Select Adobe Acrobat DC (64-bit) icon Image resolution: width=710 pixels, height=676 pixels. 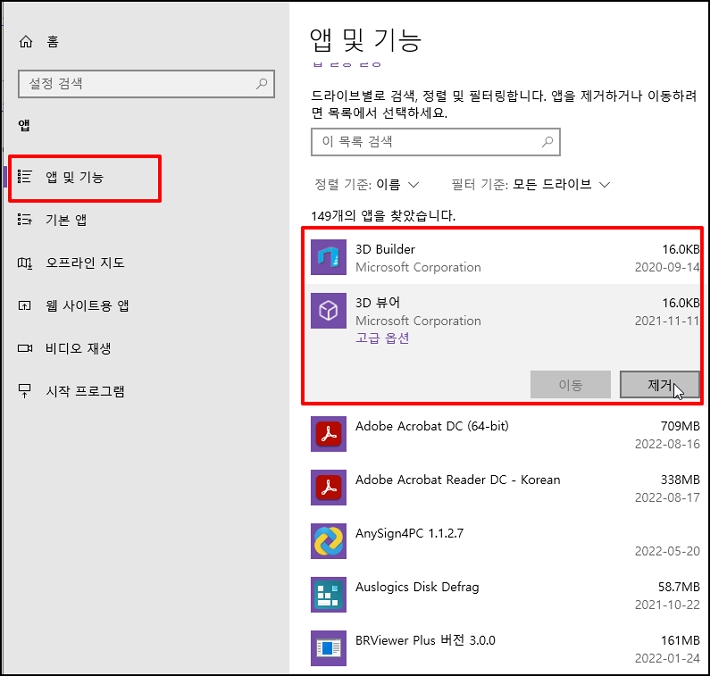pyautogui.click(x=329, y=434)
